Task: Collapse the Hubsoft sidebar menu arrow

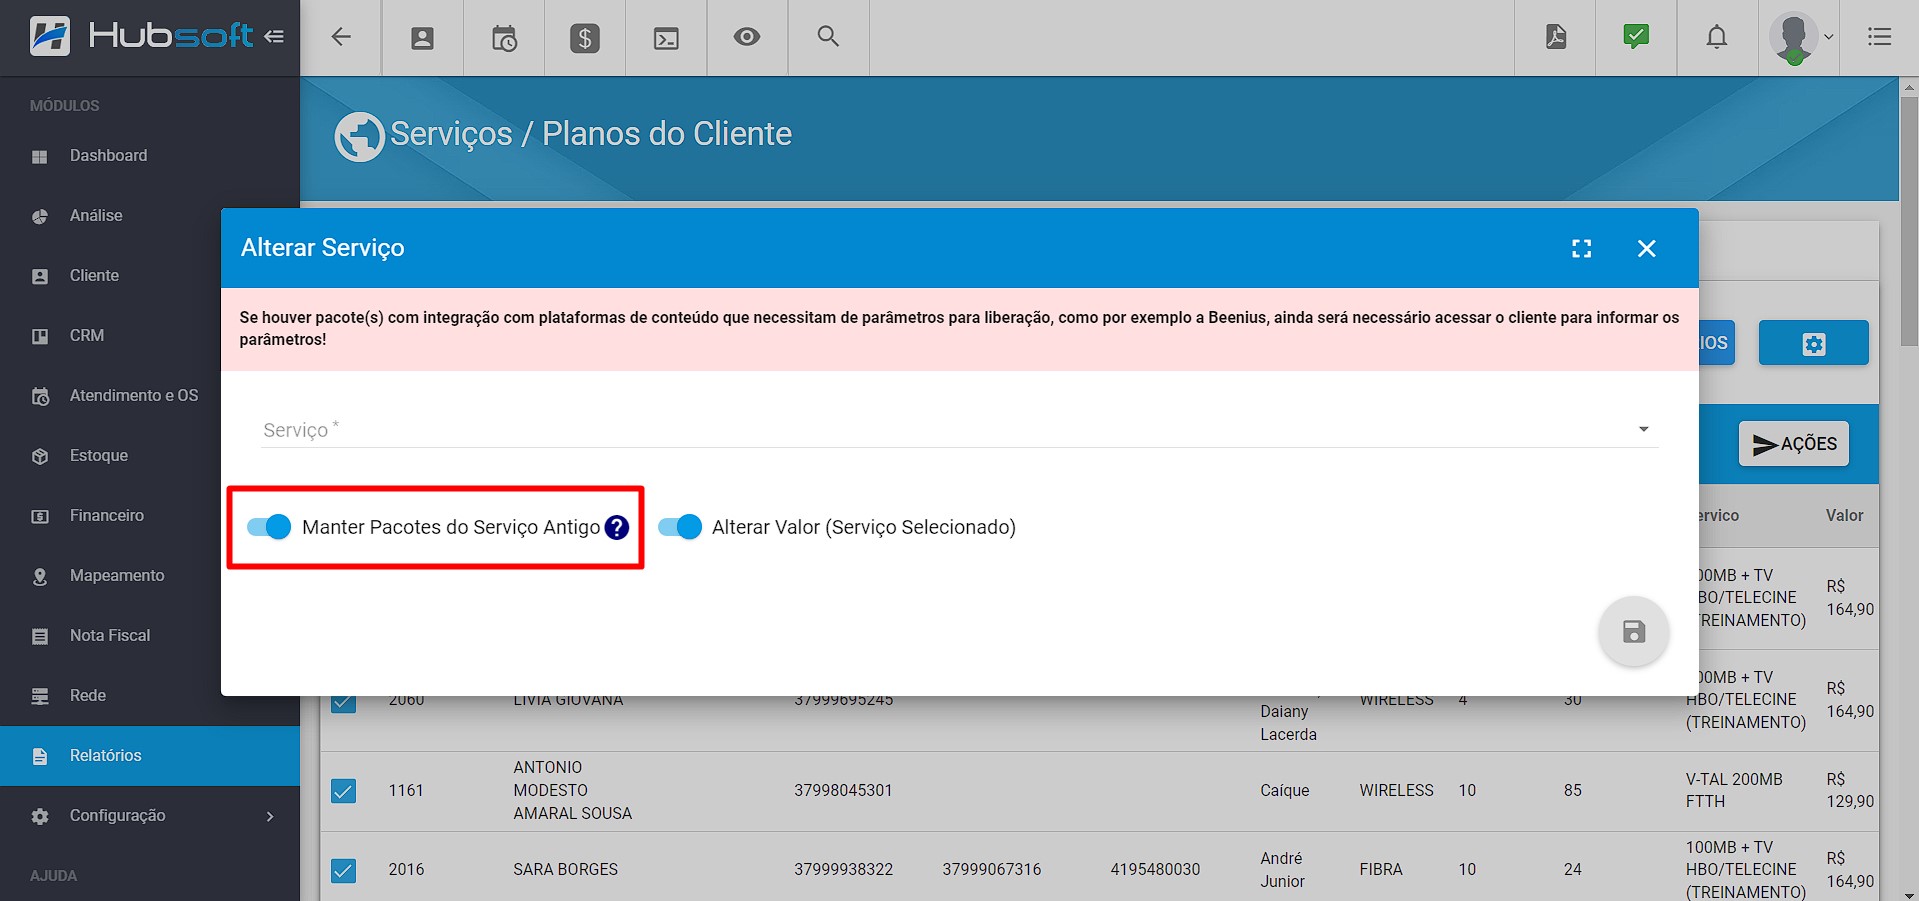Action: [274, 37]
